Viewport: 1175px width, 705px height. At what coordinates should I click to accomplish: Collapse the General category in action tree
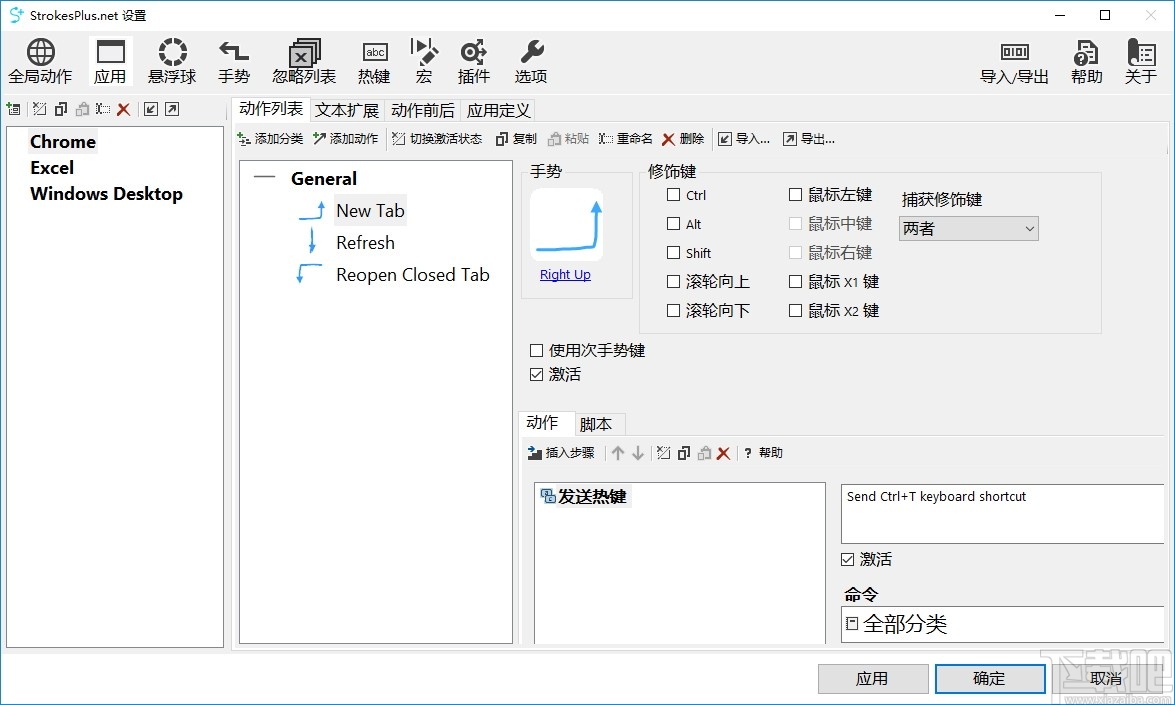click(x=264, y=177)
